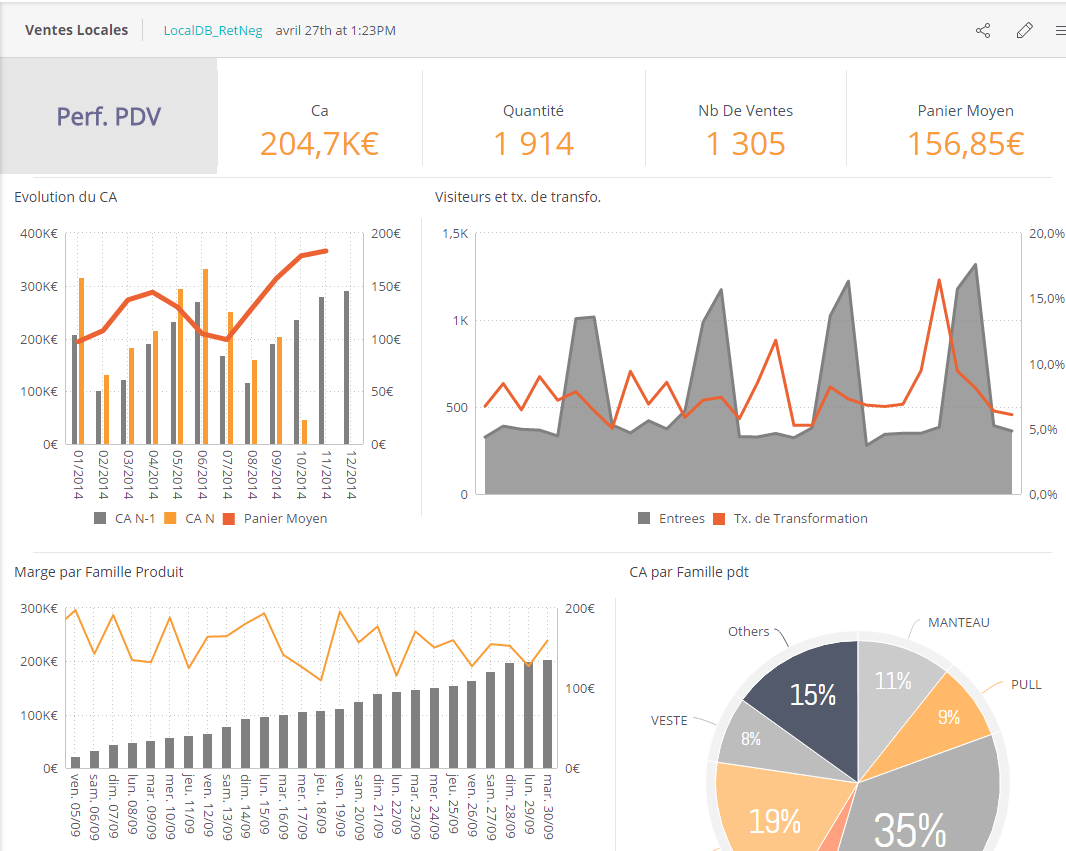Click the Ventes Locales dashboard title
1066x851 pixels.
pyautogui.click(x=76, y=30)
